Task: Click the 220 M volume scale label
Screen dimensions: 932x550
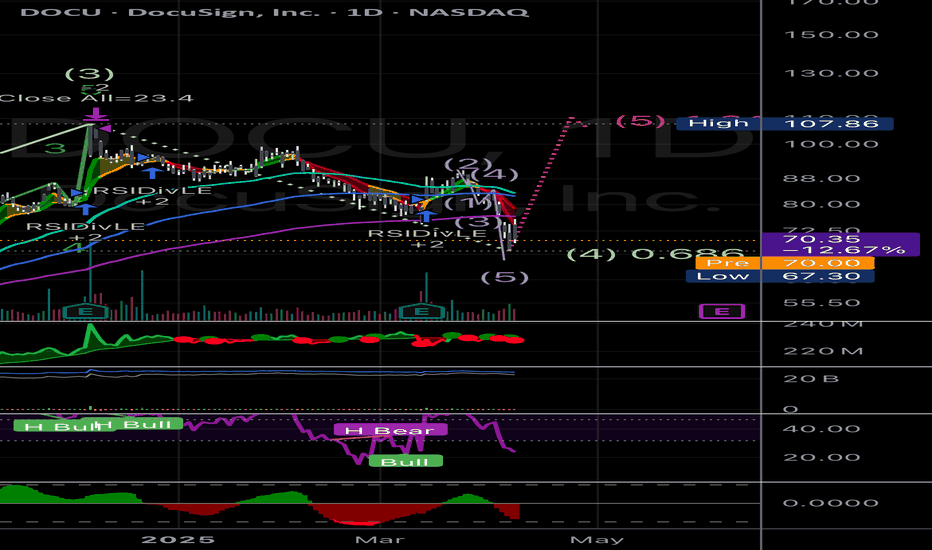Action: 823,351
